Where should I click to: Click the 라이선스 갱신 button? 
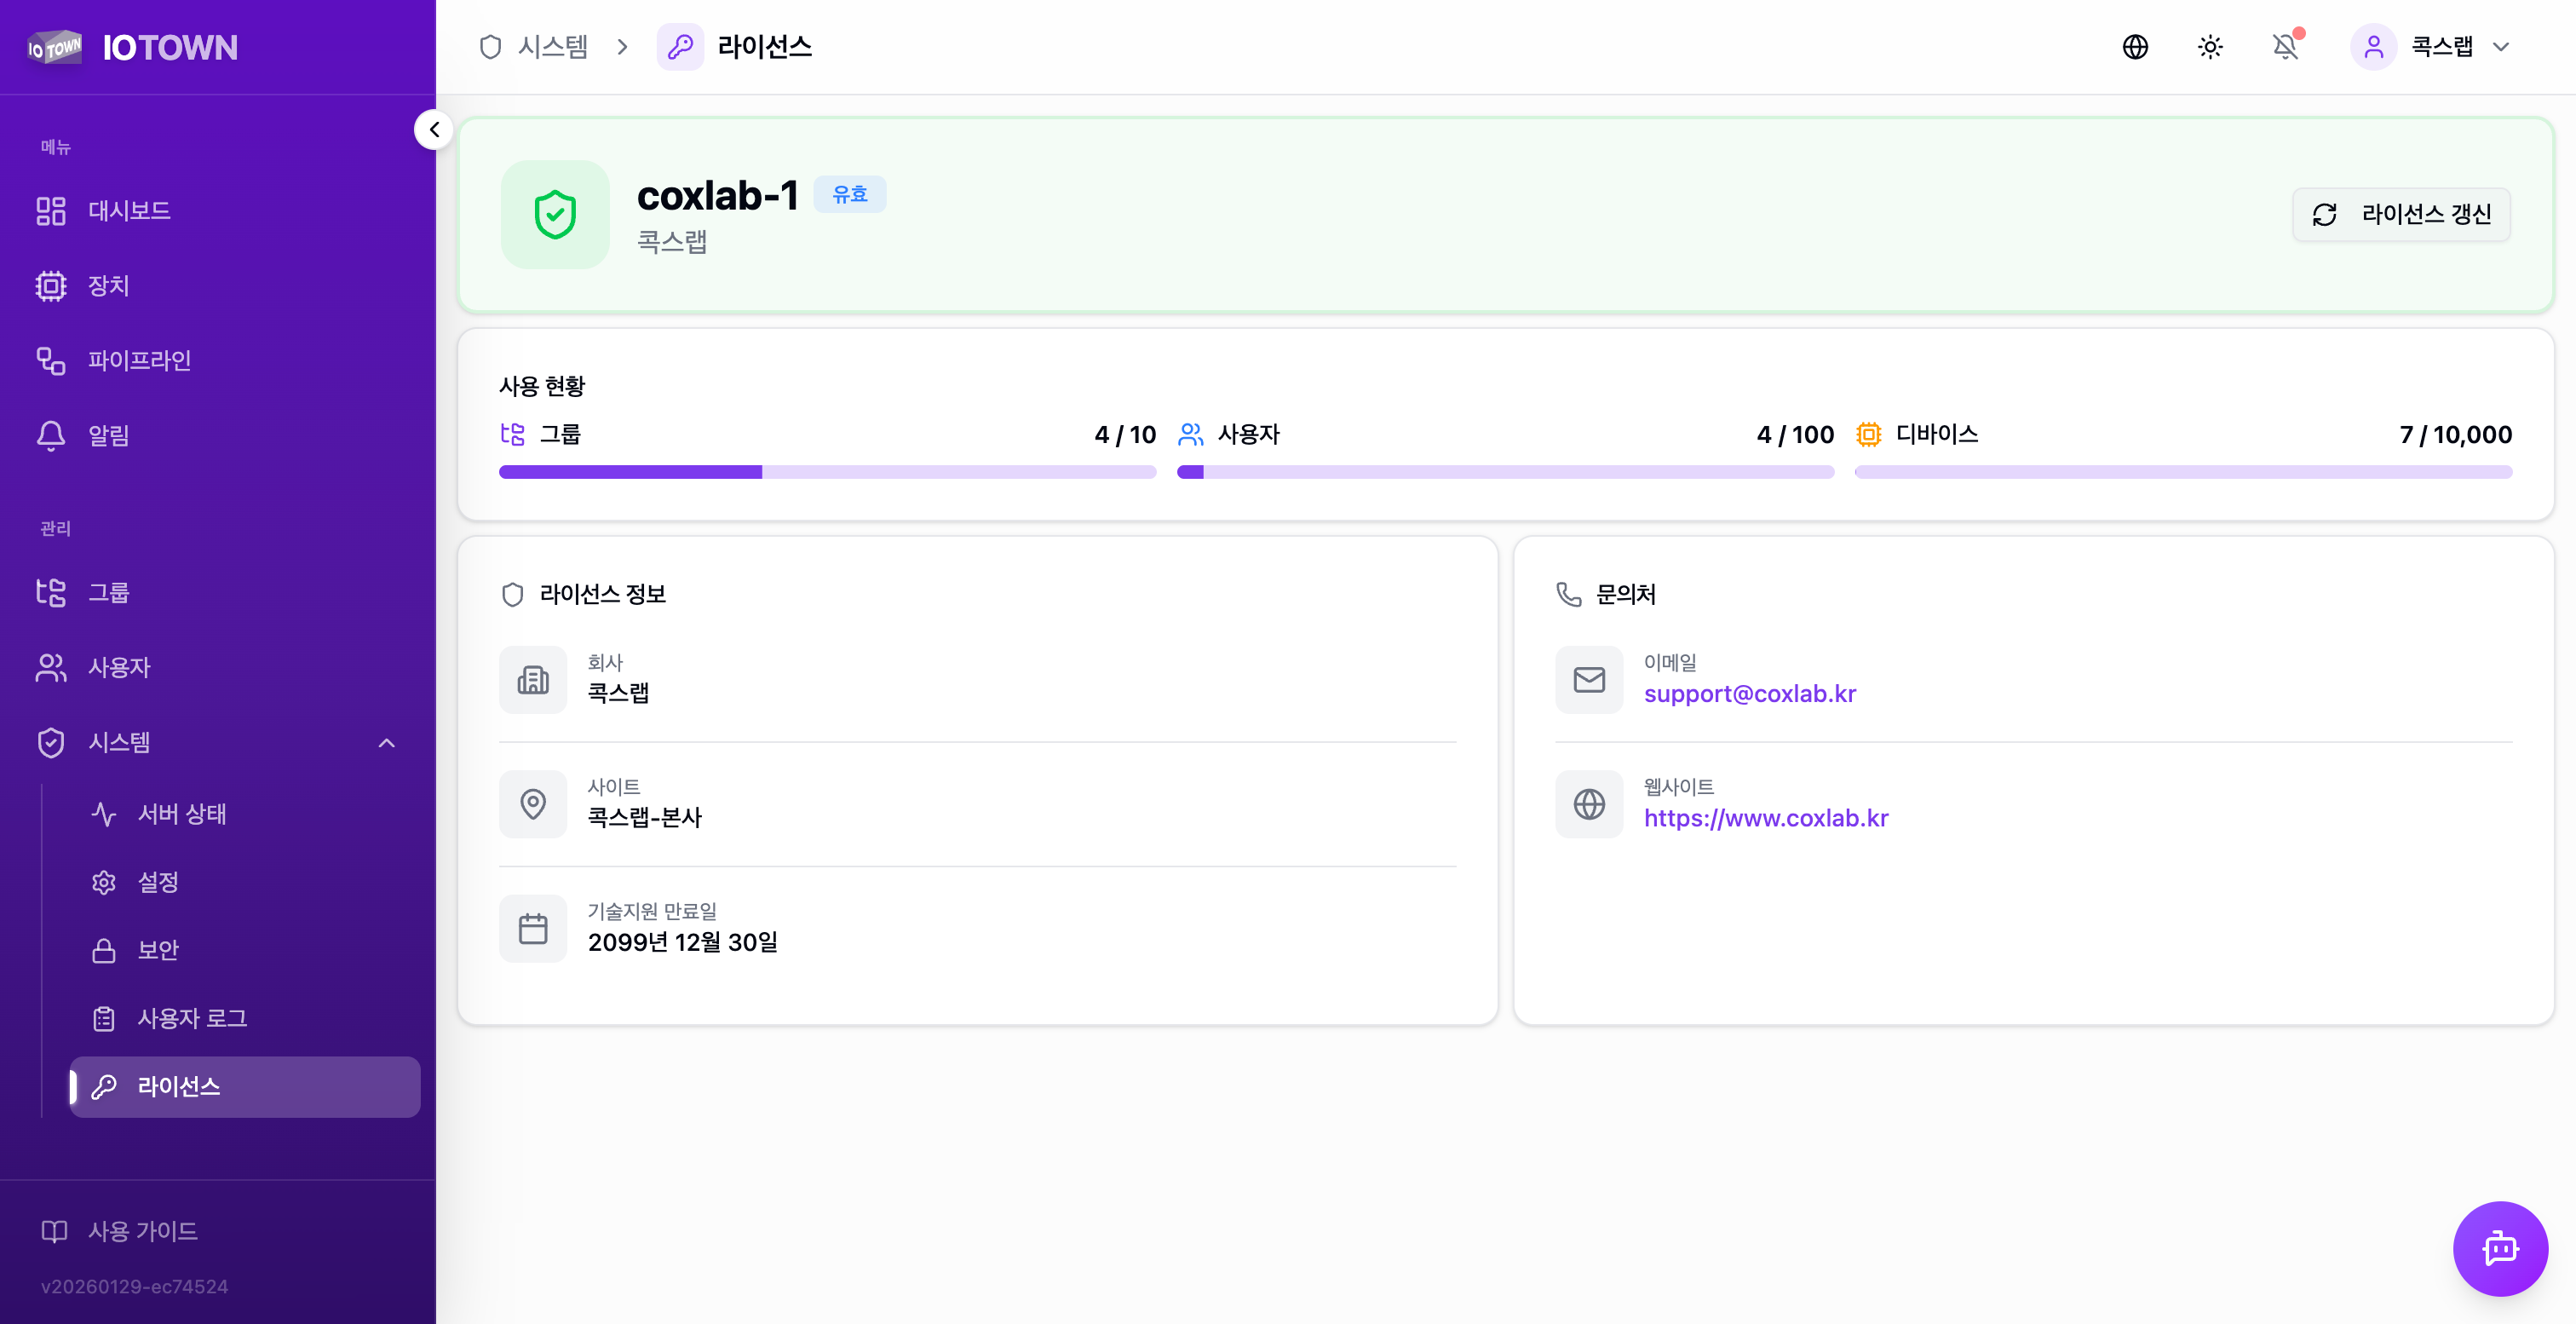click(x=2400, y=214)
